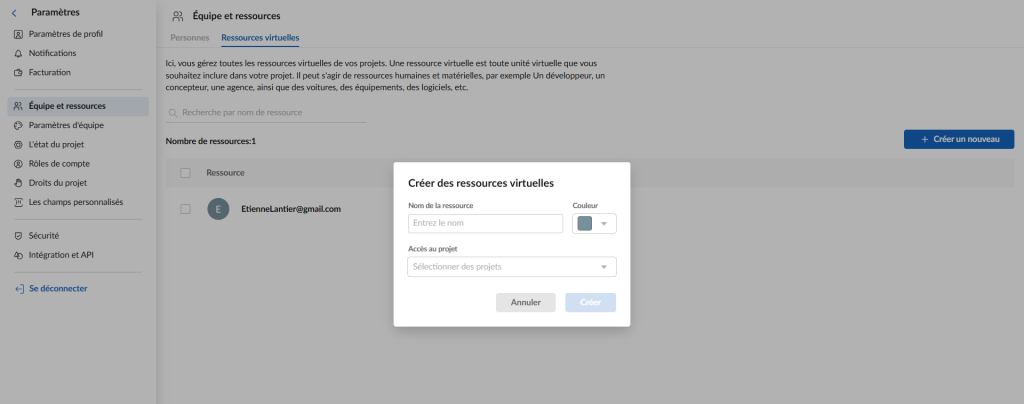Click the Paramètres de profil icon

pos(18,34)
